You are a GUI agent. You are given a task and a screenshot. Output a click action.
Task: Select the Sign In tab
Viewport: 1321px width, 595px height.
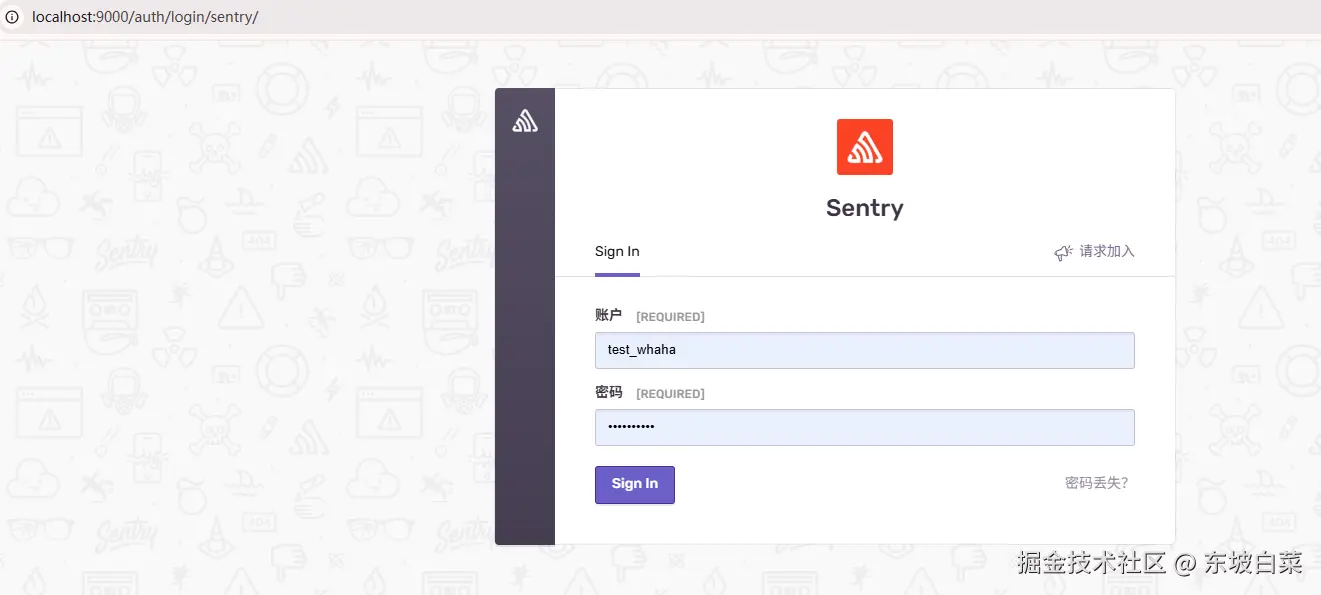click(617, 252)
